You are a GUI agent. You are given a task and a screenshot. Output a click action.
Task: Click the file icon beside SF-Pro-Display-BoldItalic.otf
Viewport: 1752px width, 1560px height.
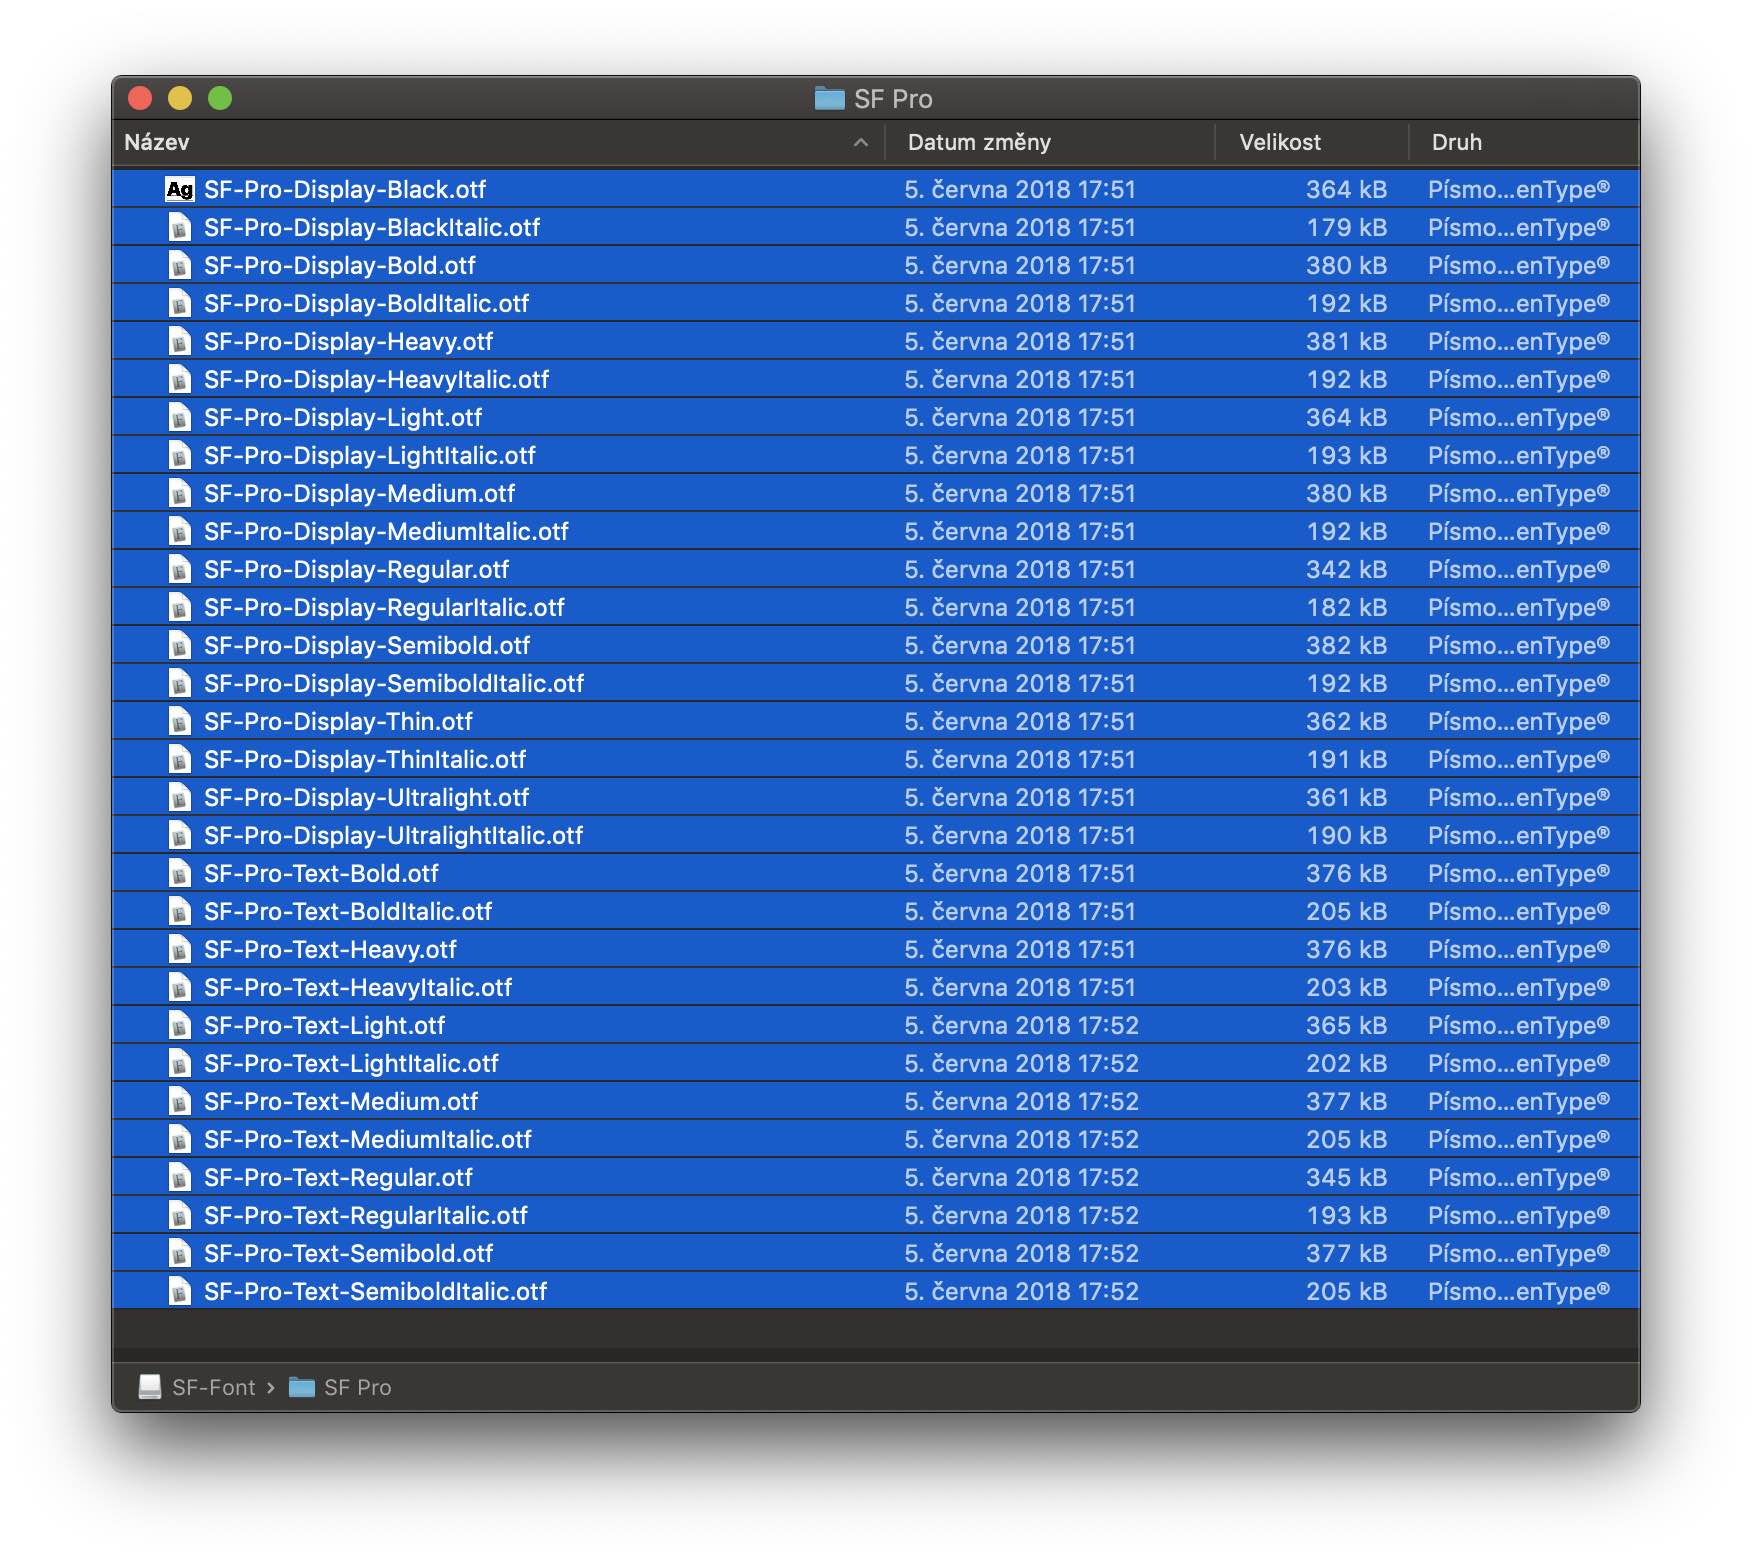180,303
